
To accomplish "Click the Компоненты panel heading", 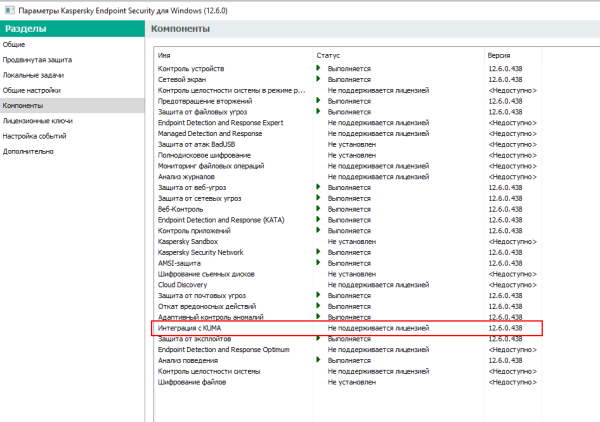I will click(180, 29).
